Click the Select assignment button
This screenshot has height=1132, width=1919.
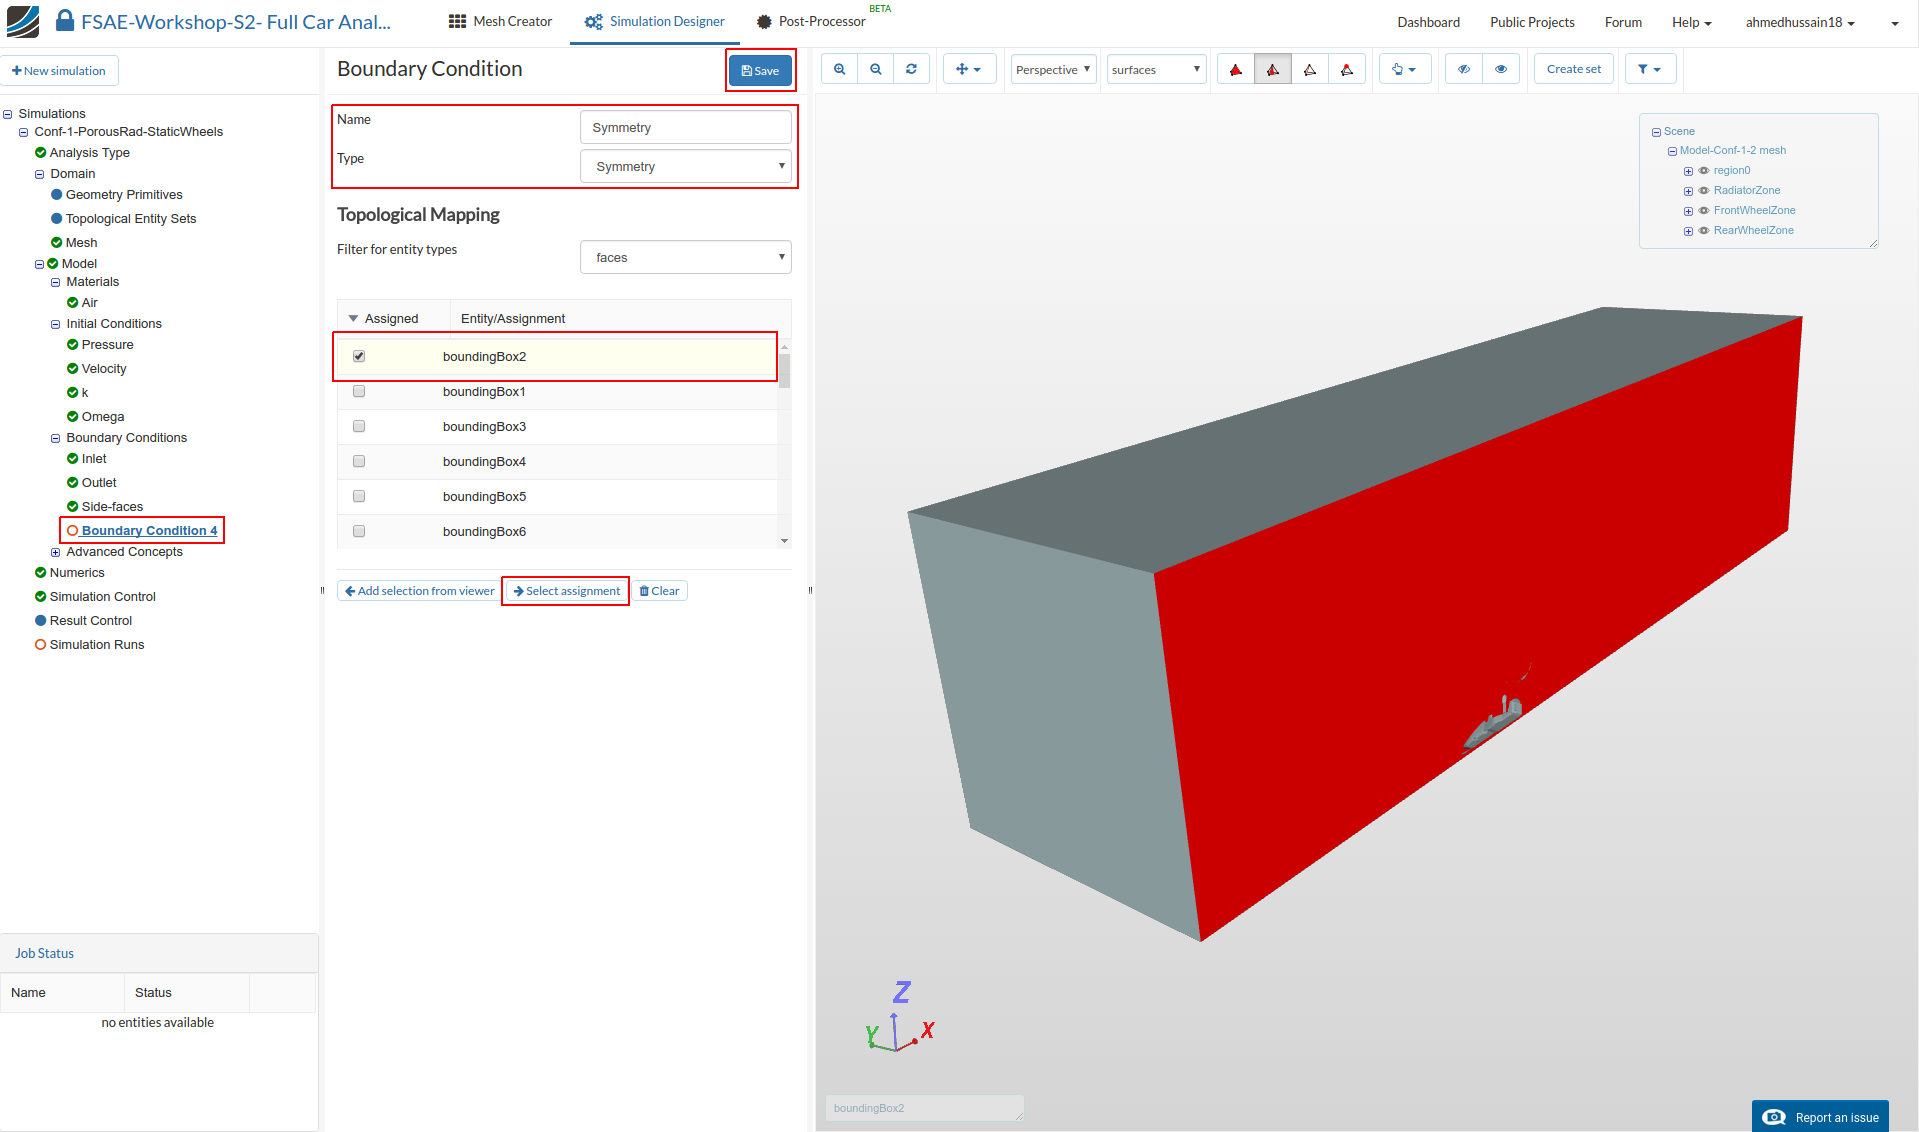coord(566,591)
